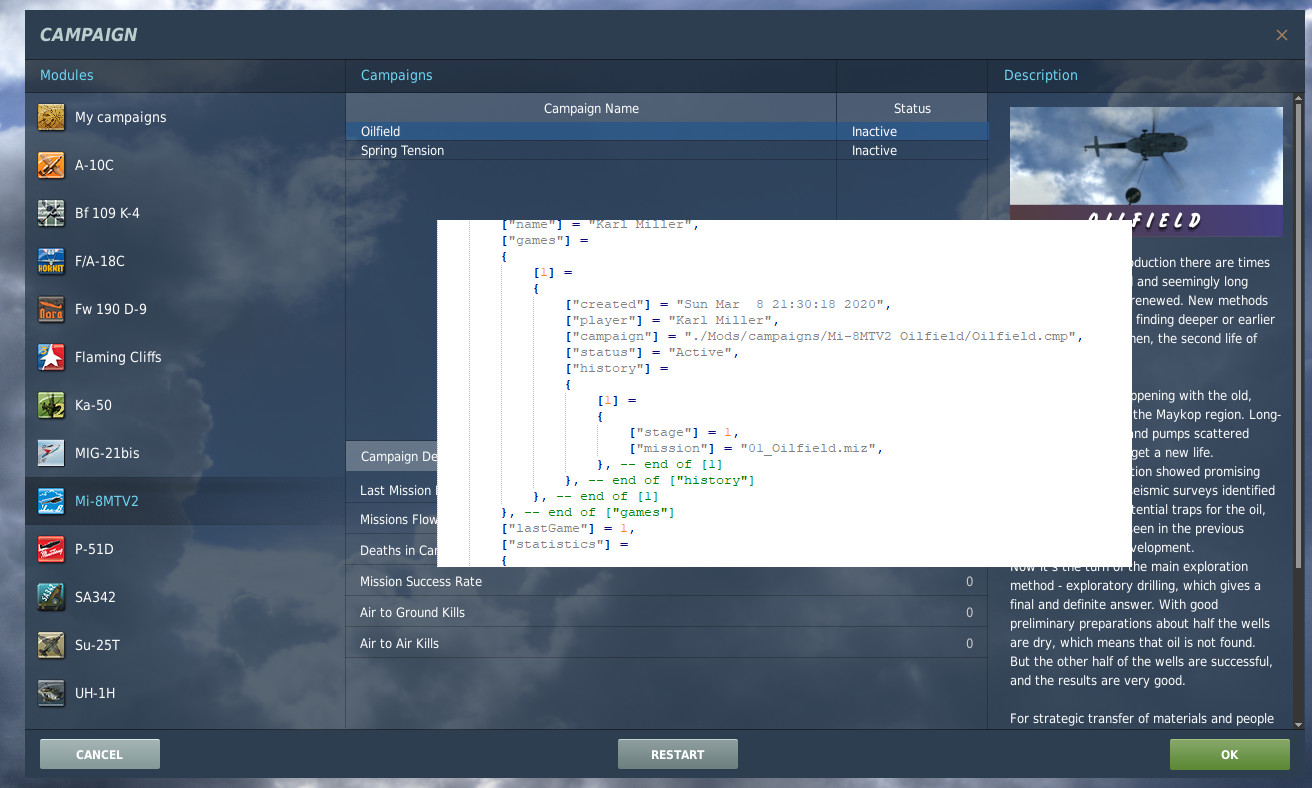Choose Ka-50 module label
The image size is (1312, 788).
tap(93, 405)
